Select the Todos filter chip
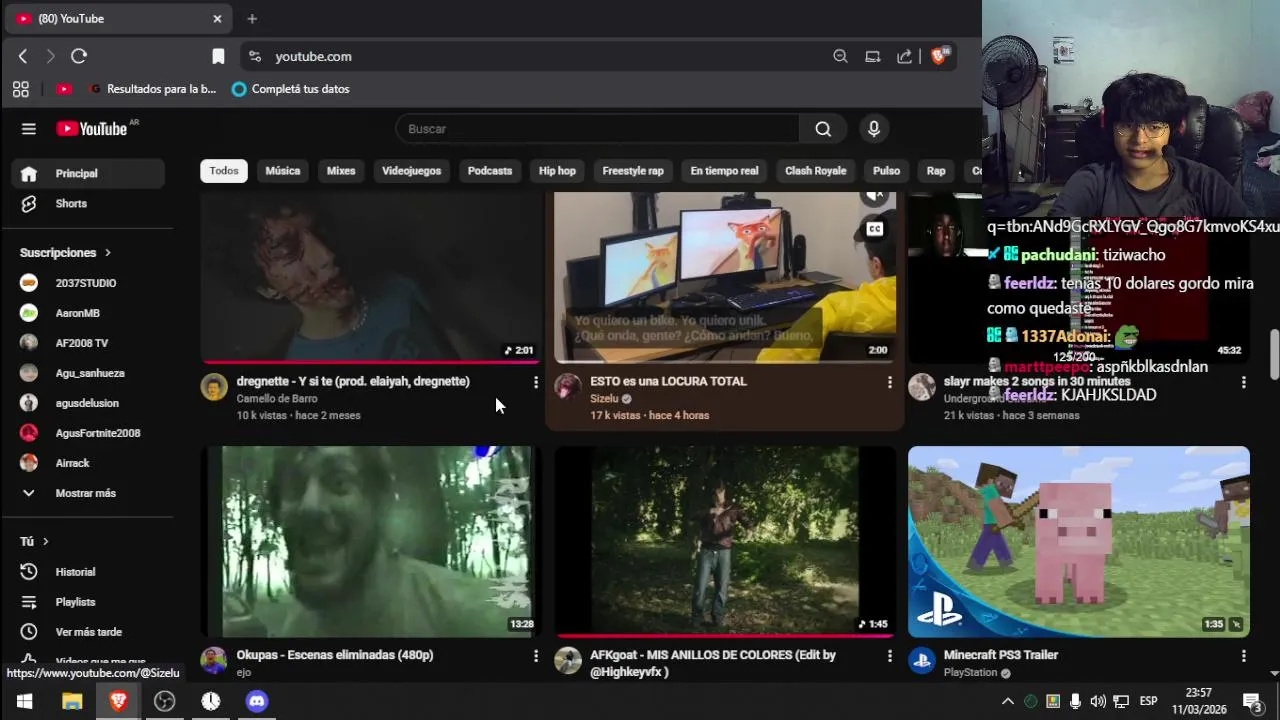The height and width of the screenshot is (720, 1280). point(224,171)
